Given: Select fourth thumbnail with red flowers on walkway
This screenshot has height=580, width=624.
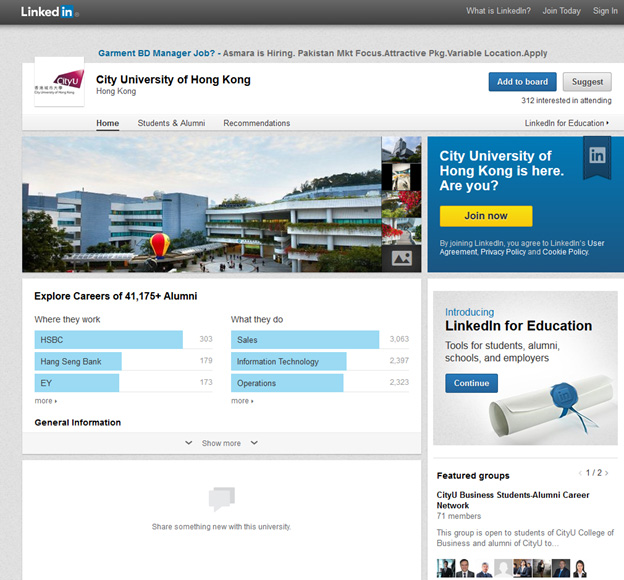Looking at the screenshot, I should [x=402, y=231].
